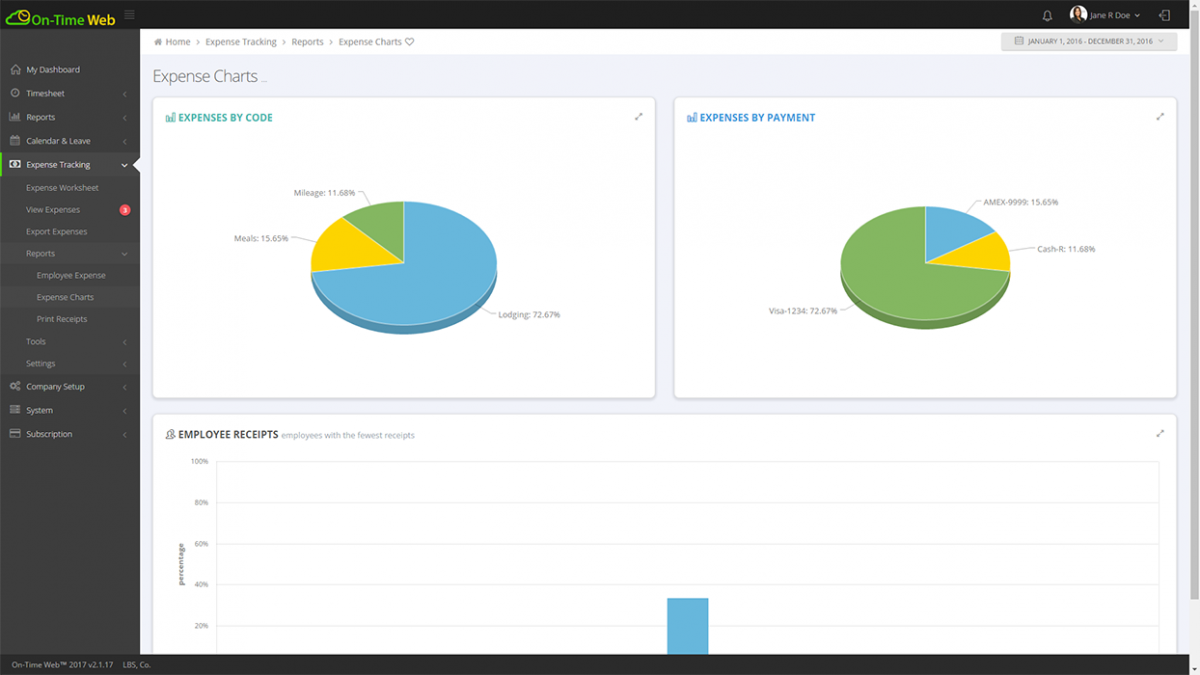Viewport: 1200px width, 675px height.
Task: Collapse the Reports submenu chevron under Expense Tracking
Action: [x=124, y=254]
